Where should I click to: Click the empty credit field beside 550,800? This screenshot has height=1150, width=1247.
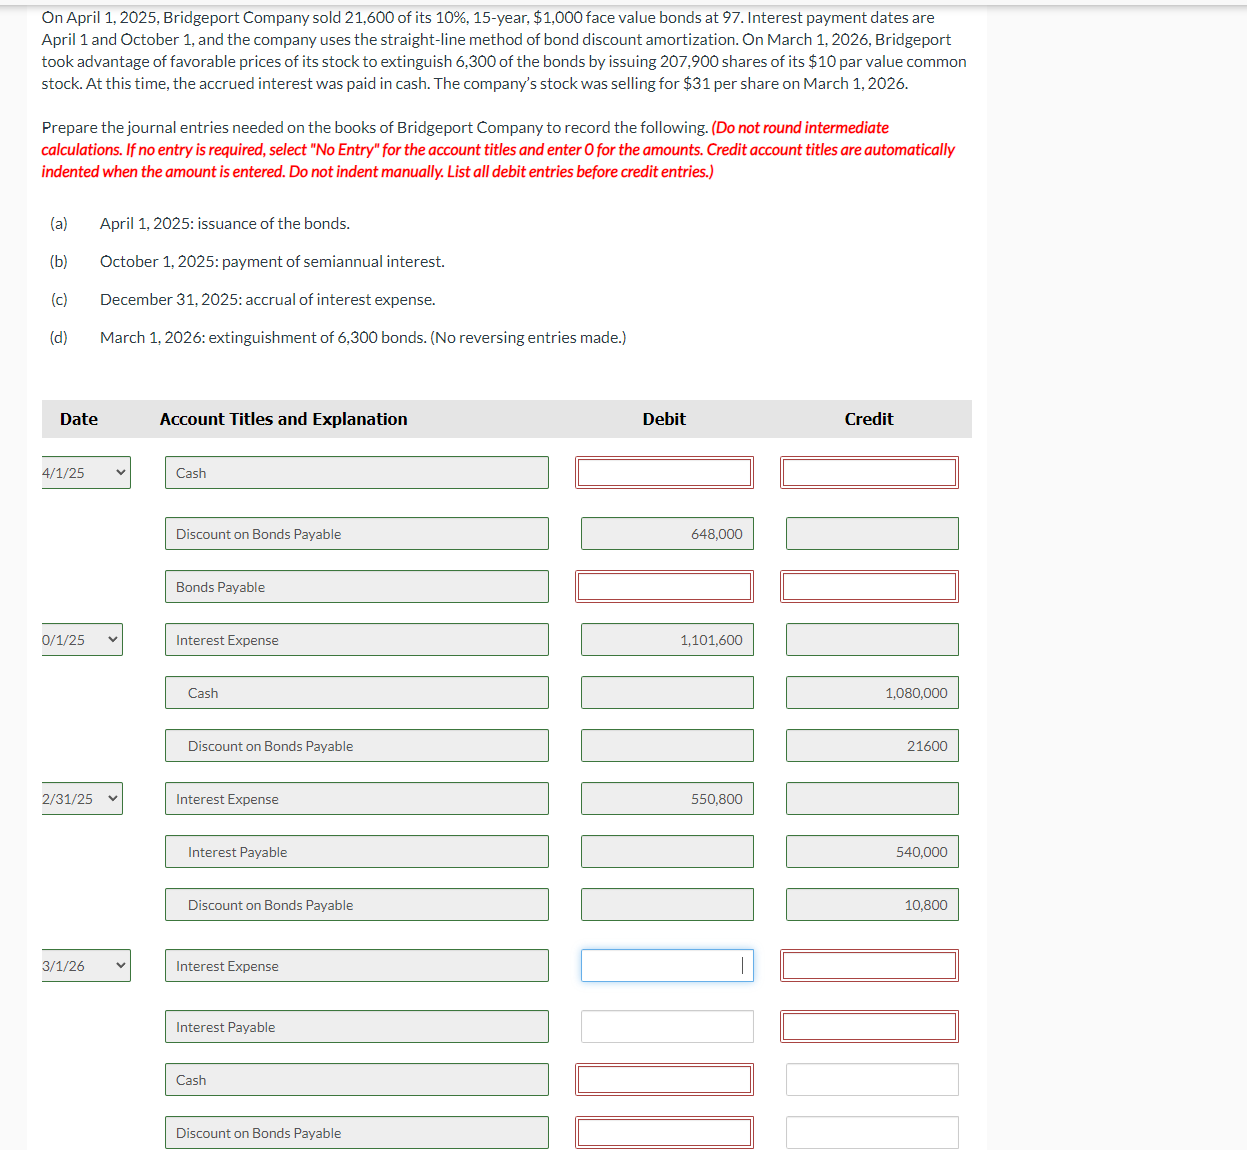click(x=872, y=799)
